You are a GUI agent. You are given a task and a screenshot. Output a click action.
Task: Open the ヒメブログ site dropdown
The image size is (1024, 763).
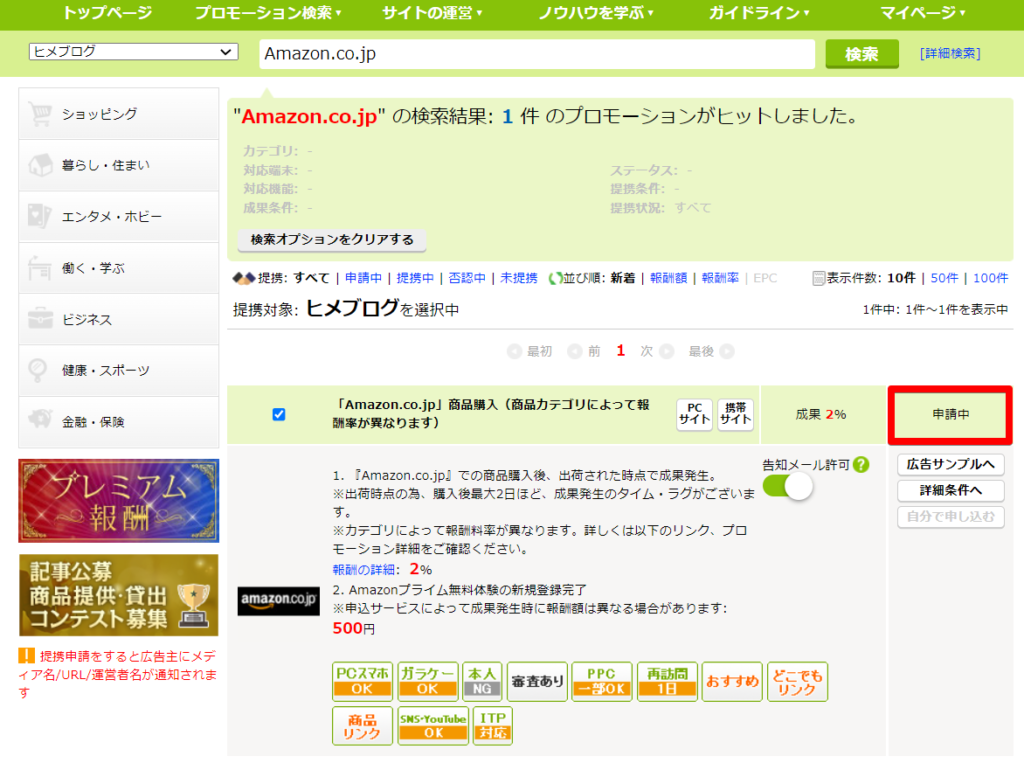click(x=133, y=52)
